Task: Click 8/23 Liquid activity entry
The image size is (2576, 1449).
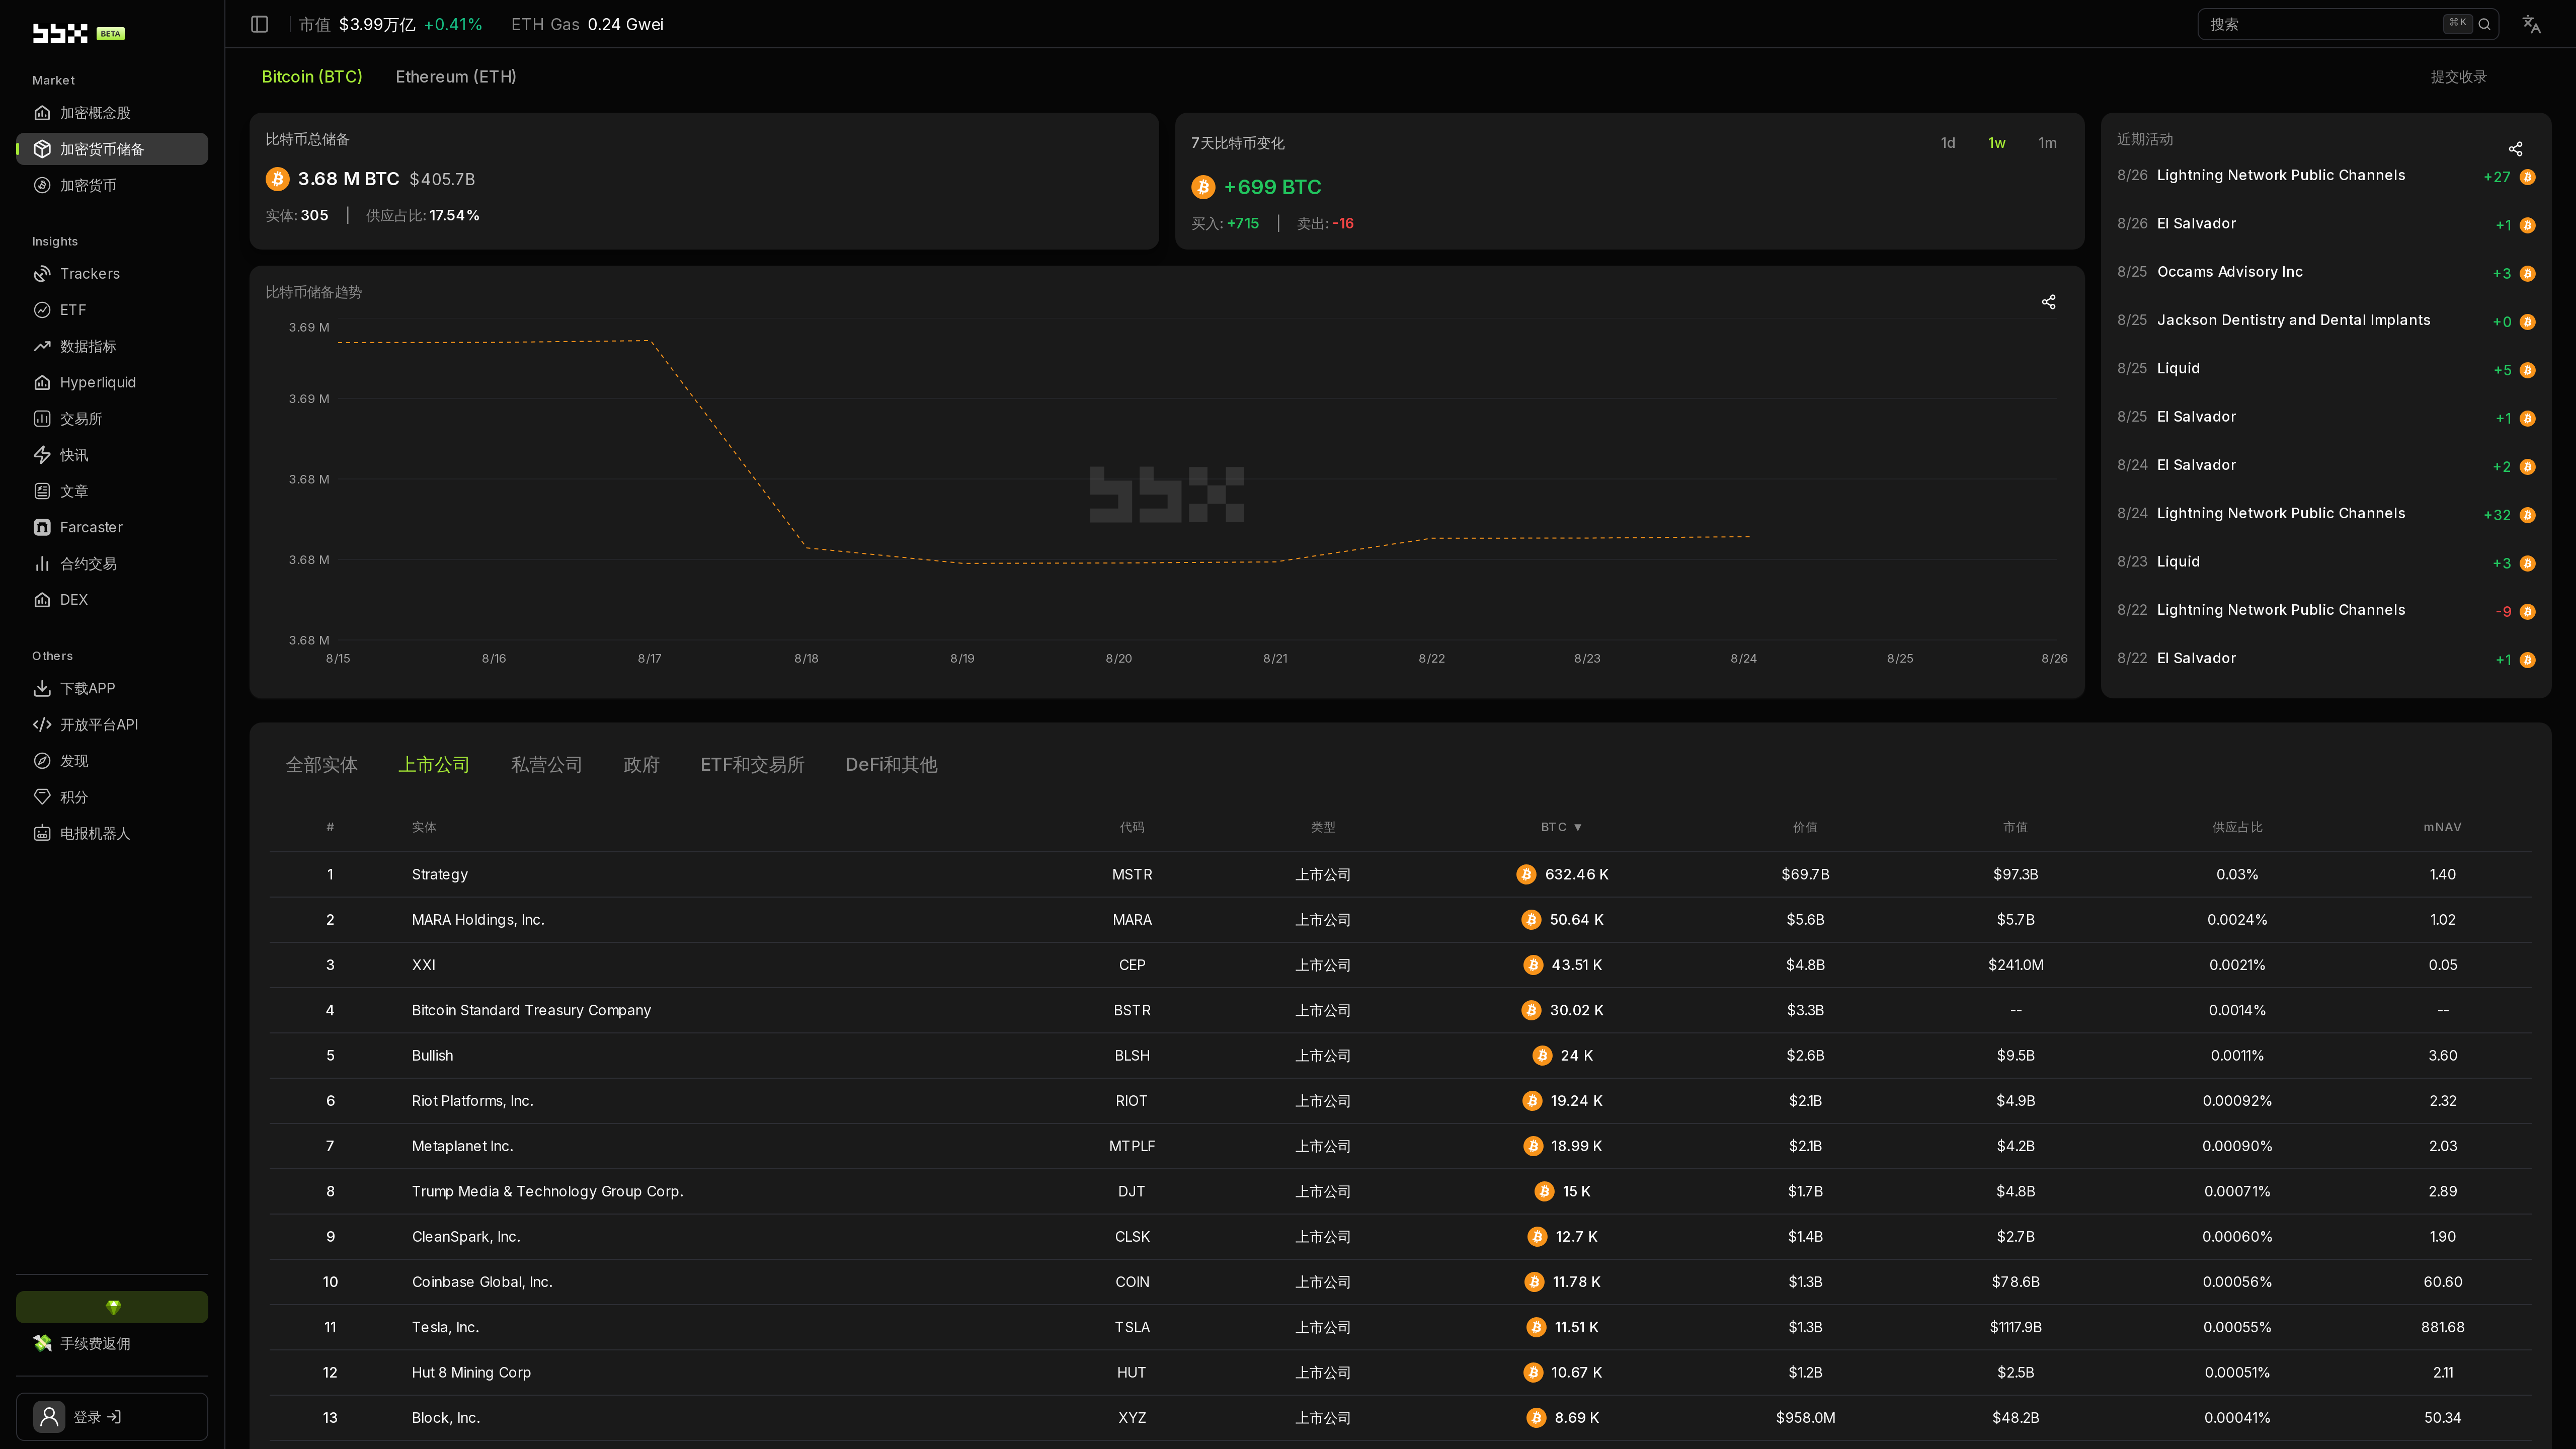Action: tap(2326, 562)
